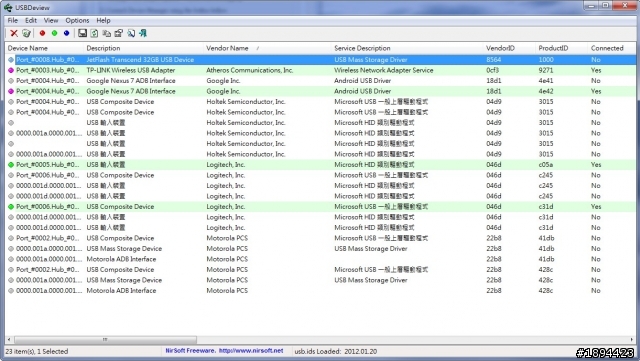640x361 pixels.
Task: Open the Help menu
Action: [x=103, y=20]
